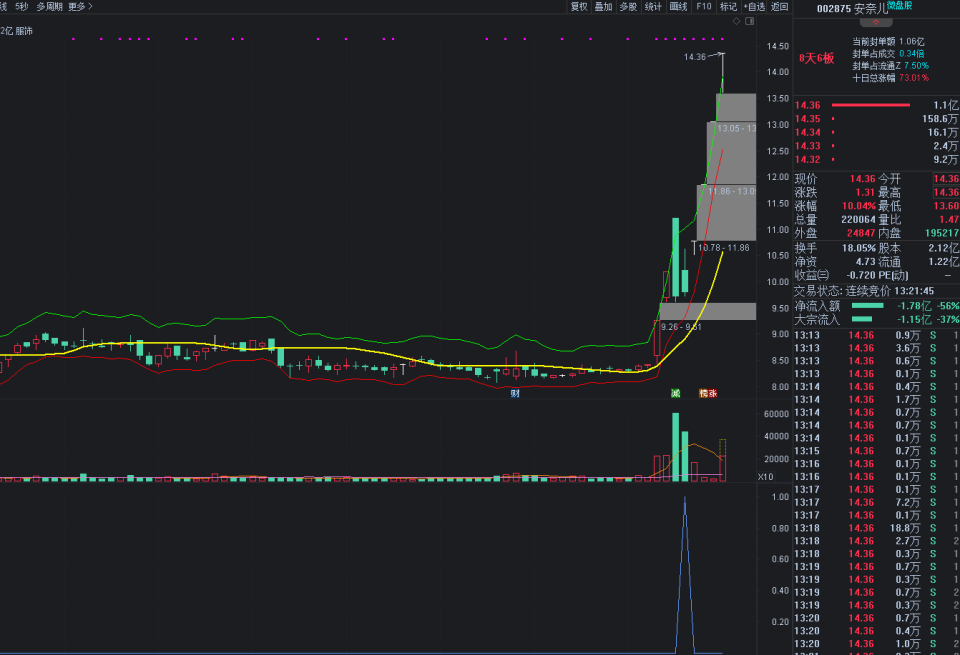
Task: Click the 榜 marker icon on chart
Action: click(x=703, y=393)
